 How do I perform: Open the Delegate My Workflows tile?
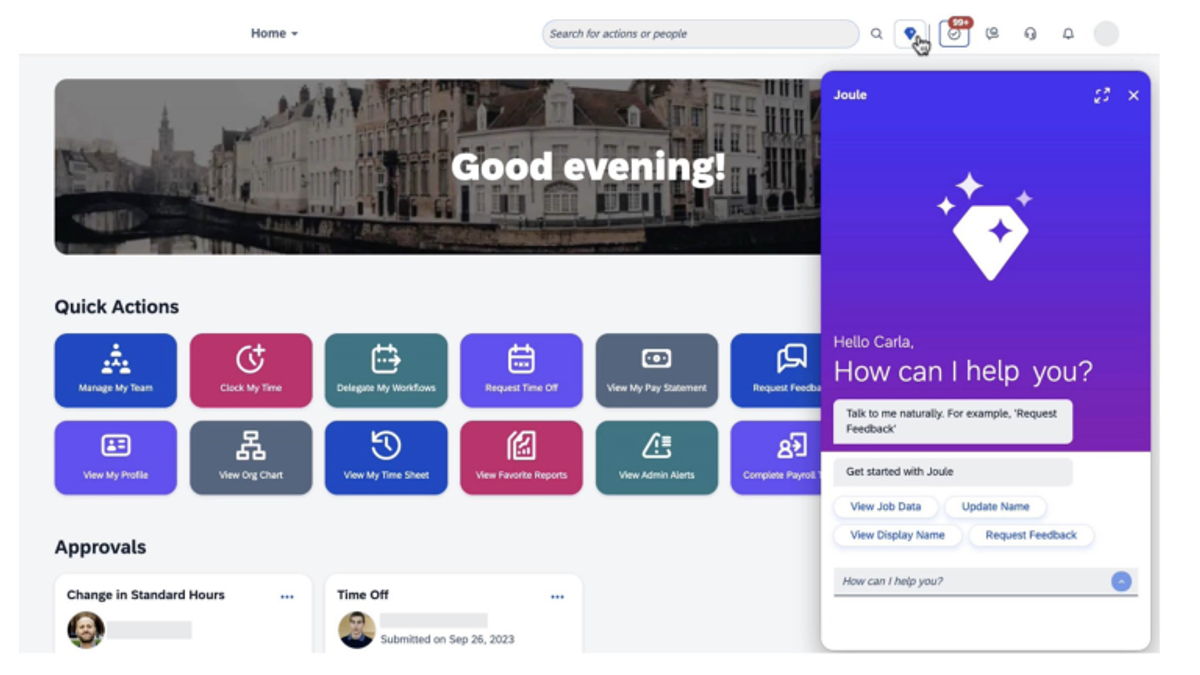coord(386,370)
